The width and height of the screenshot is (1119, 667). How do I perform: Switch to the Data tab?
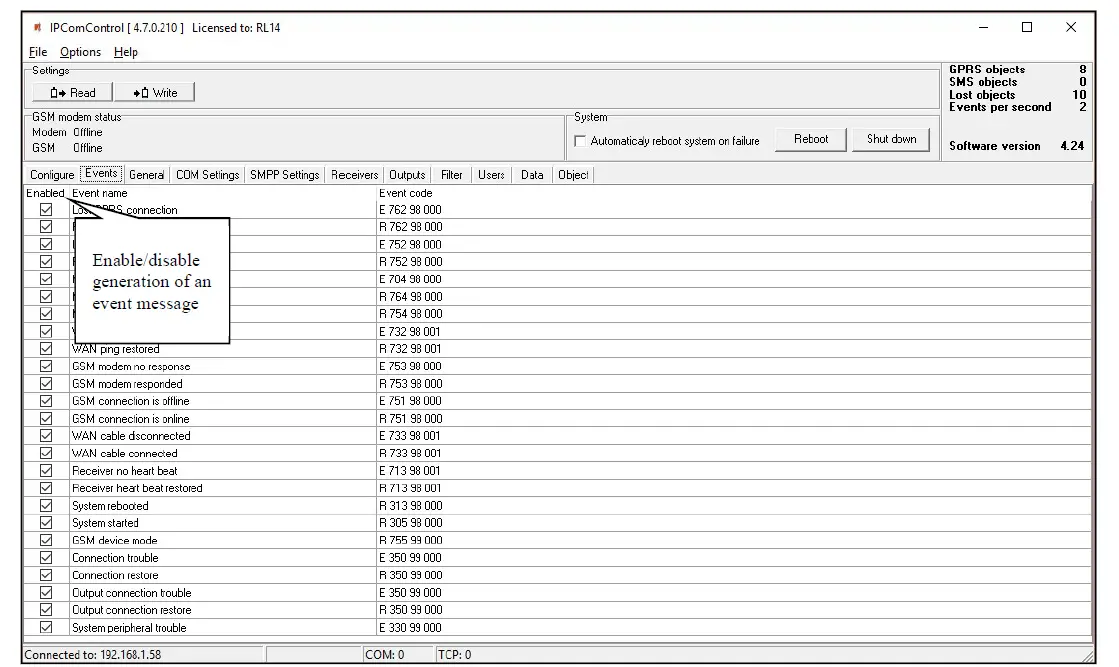[532, 175]
